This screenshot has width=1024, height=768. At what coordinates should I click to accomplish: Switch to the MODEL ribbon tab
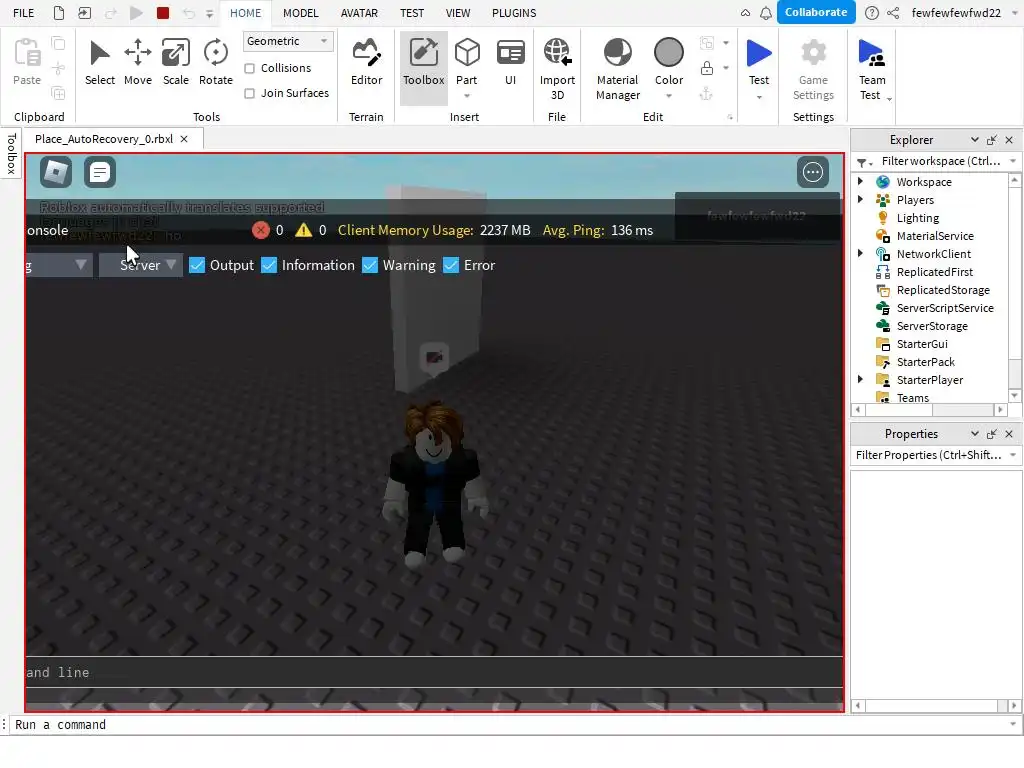point(300,13)
